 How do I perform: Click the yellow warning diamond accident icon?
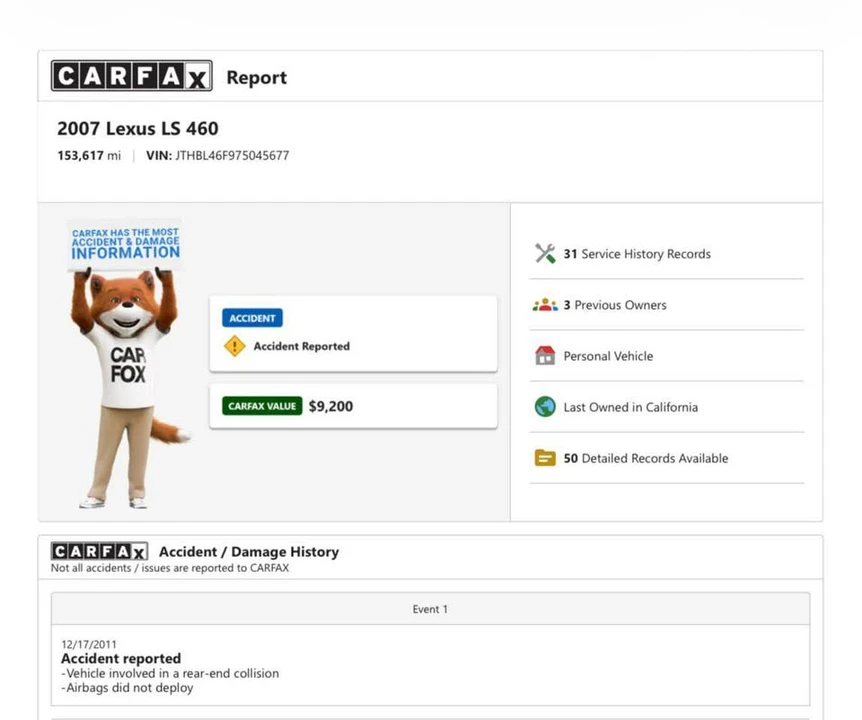235,346
